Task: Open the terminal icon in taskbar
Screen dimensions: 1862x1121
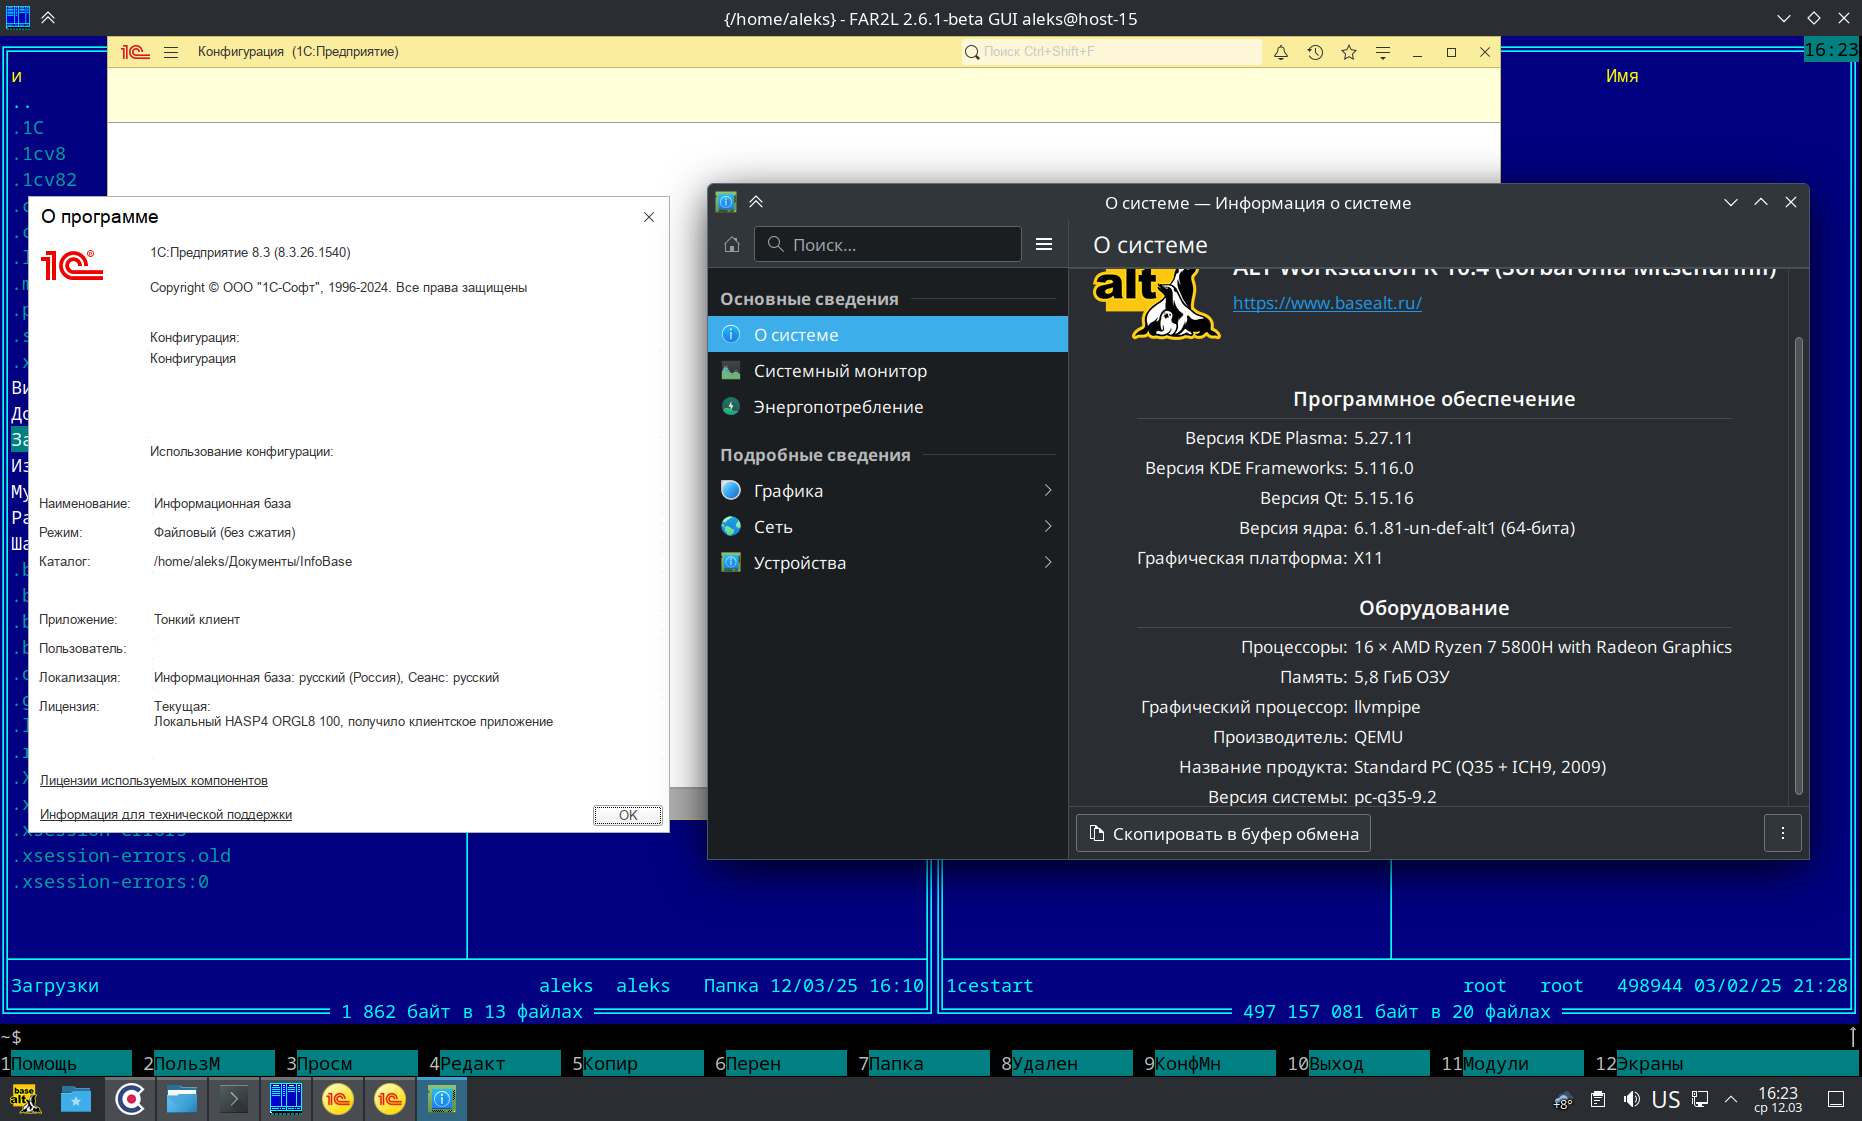Action: [x=234, y=1100]
